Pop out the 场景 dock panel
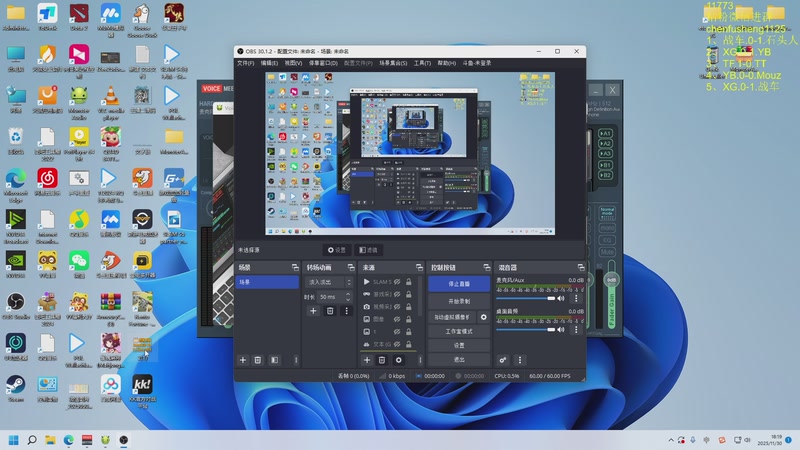 [295, 267]
